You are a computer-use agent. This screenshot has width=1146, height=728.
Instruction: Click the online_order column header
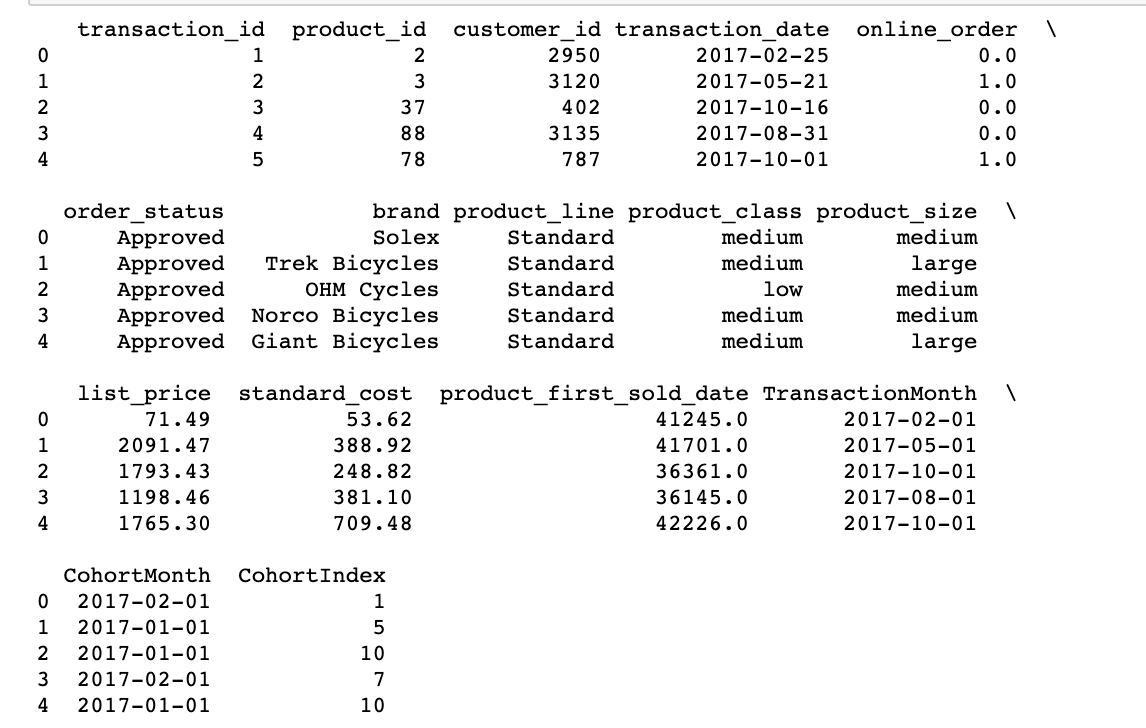[x=936, y=30]
